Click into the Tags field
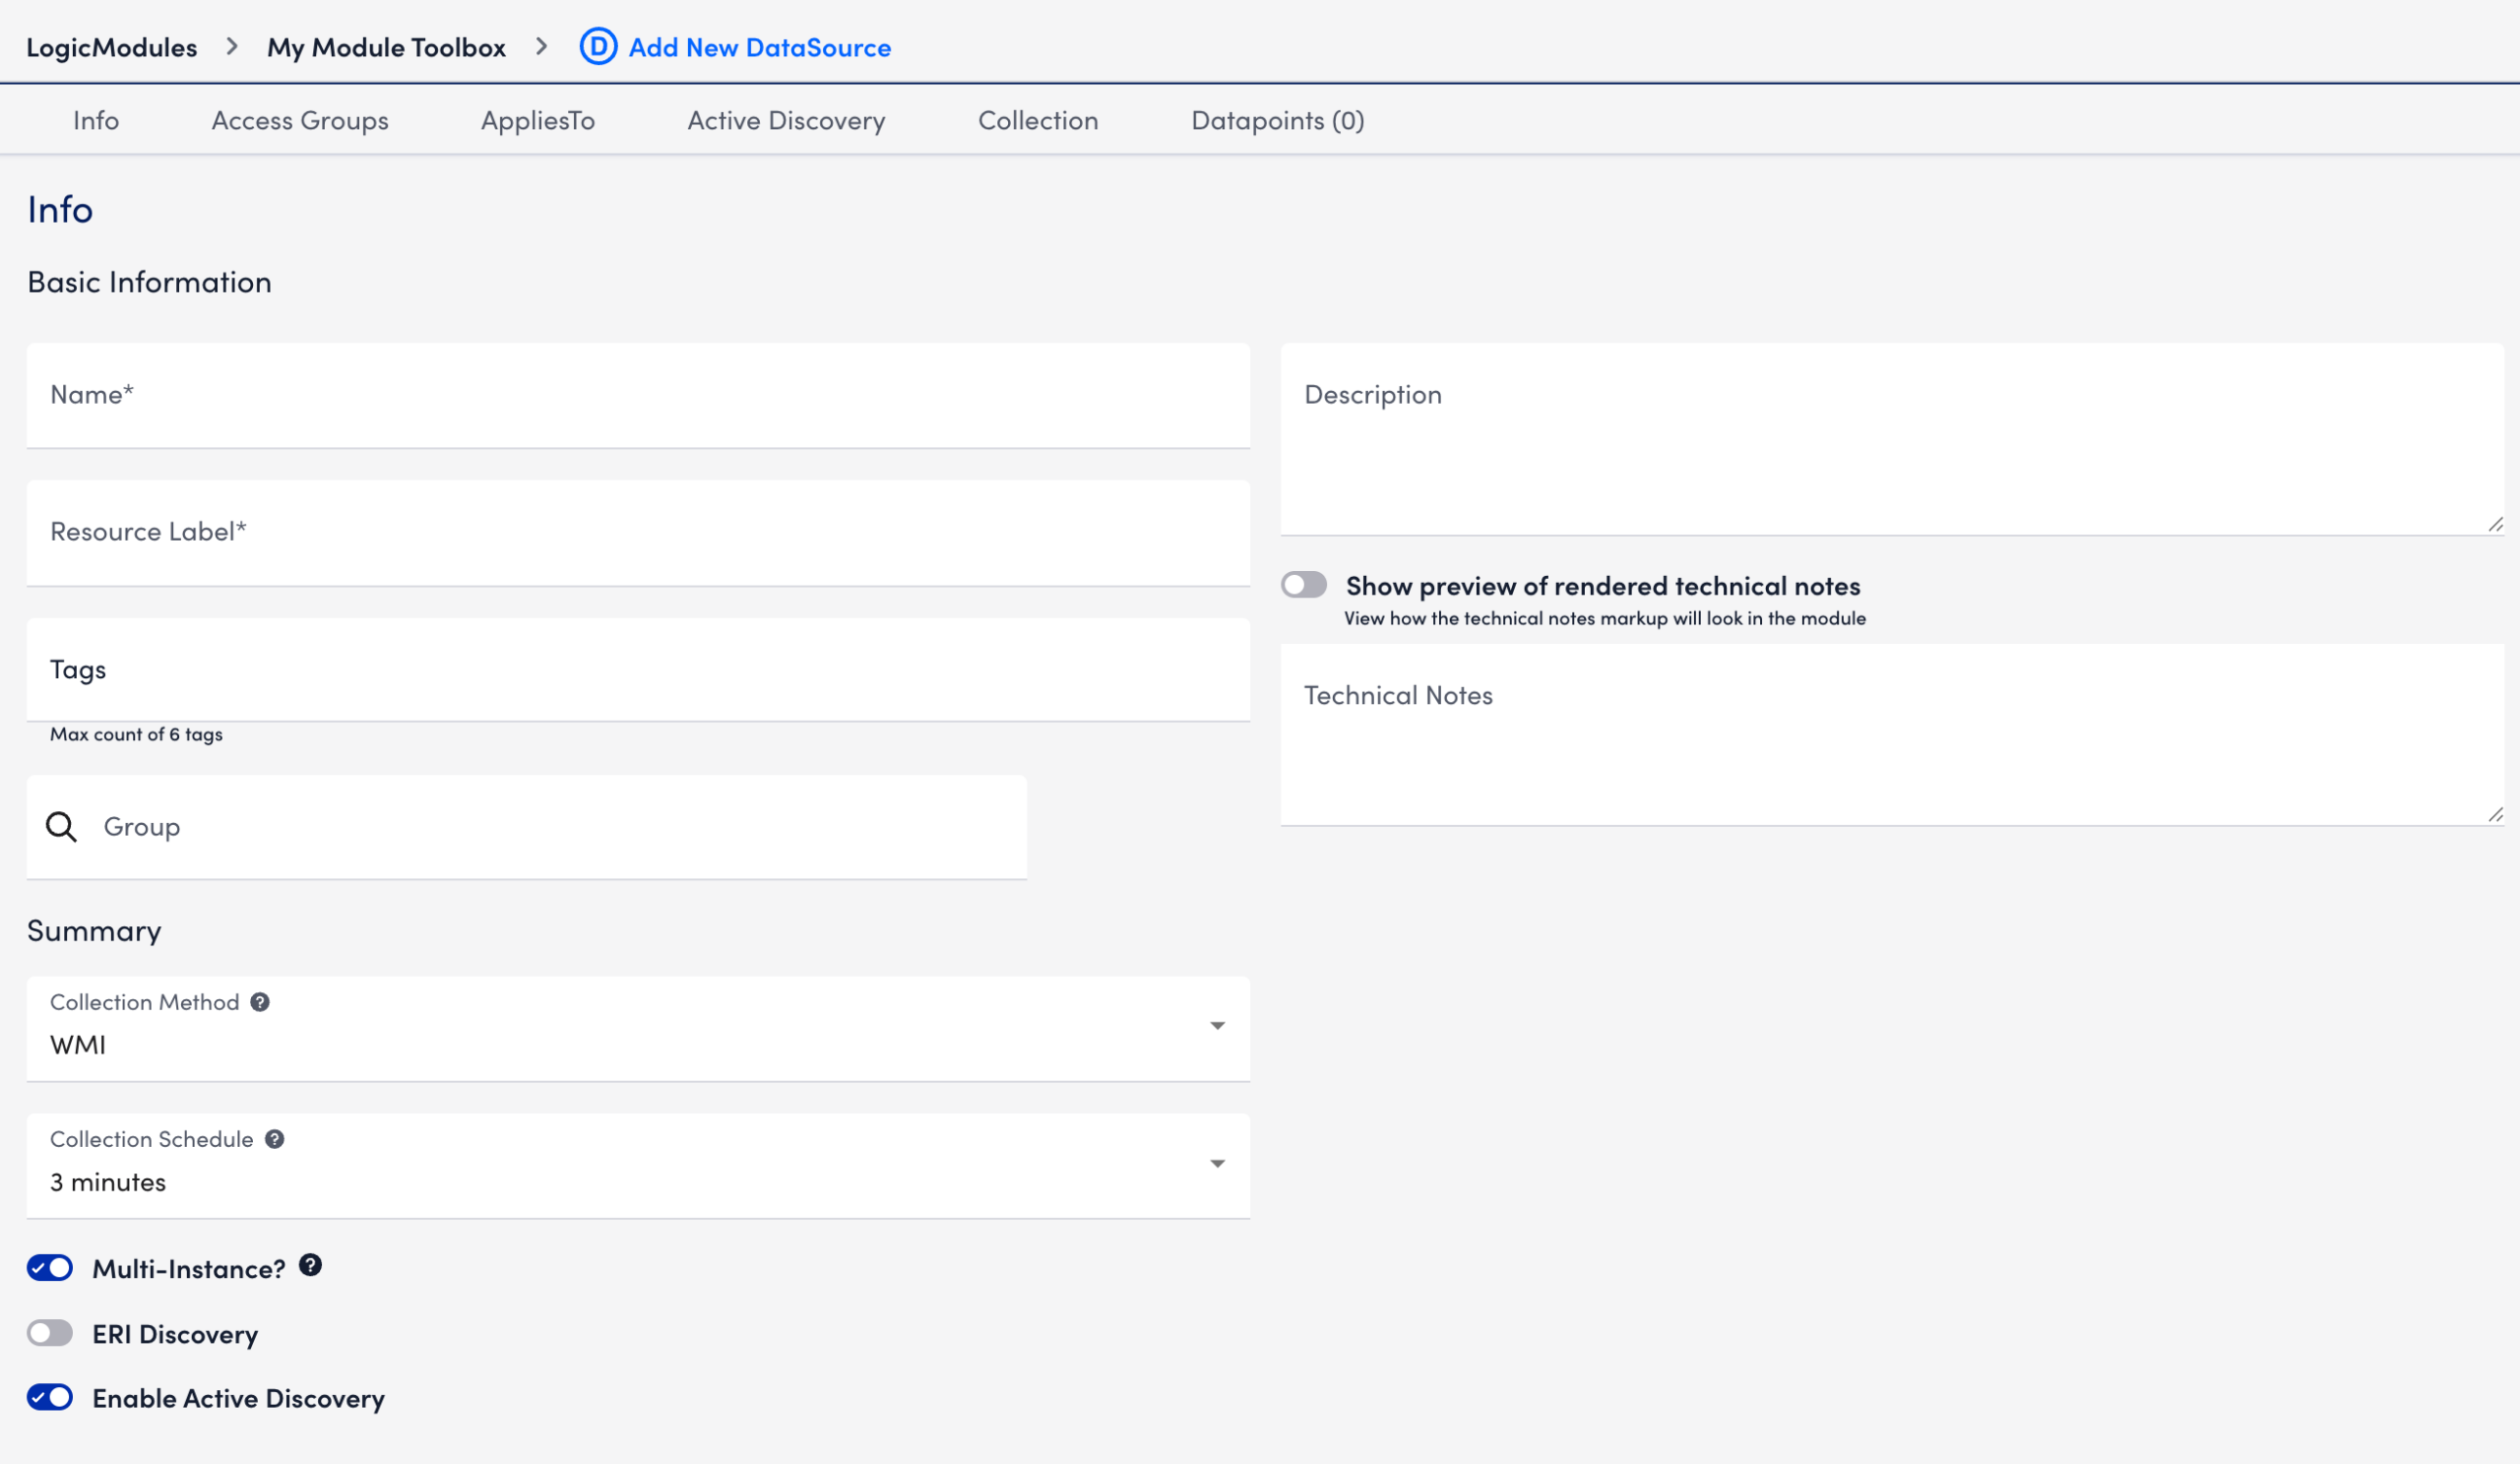This screenshot has width=2520, height=1464. click(x=638, y=670)
